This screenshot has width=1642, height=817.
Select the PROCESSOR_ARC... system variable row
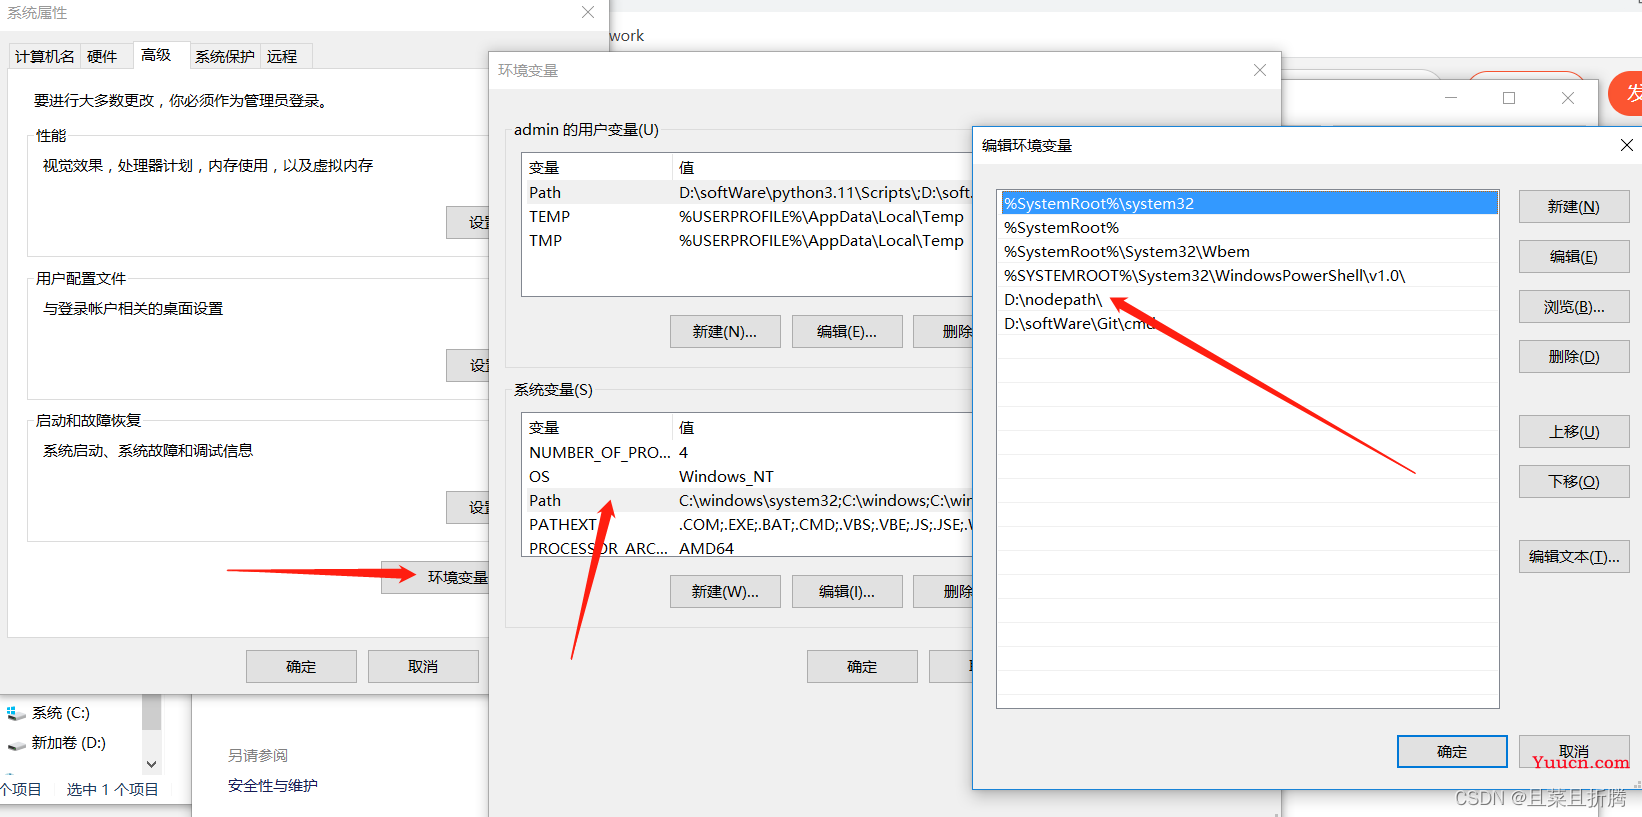(747, 547)
